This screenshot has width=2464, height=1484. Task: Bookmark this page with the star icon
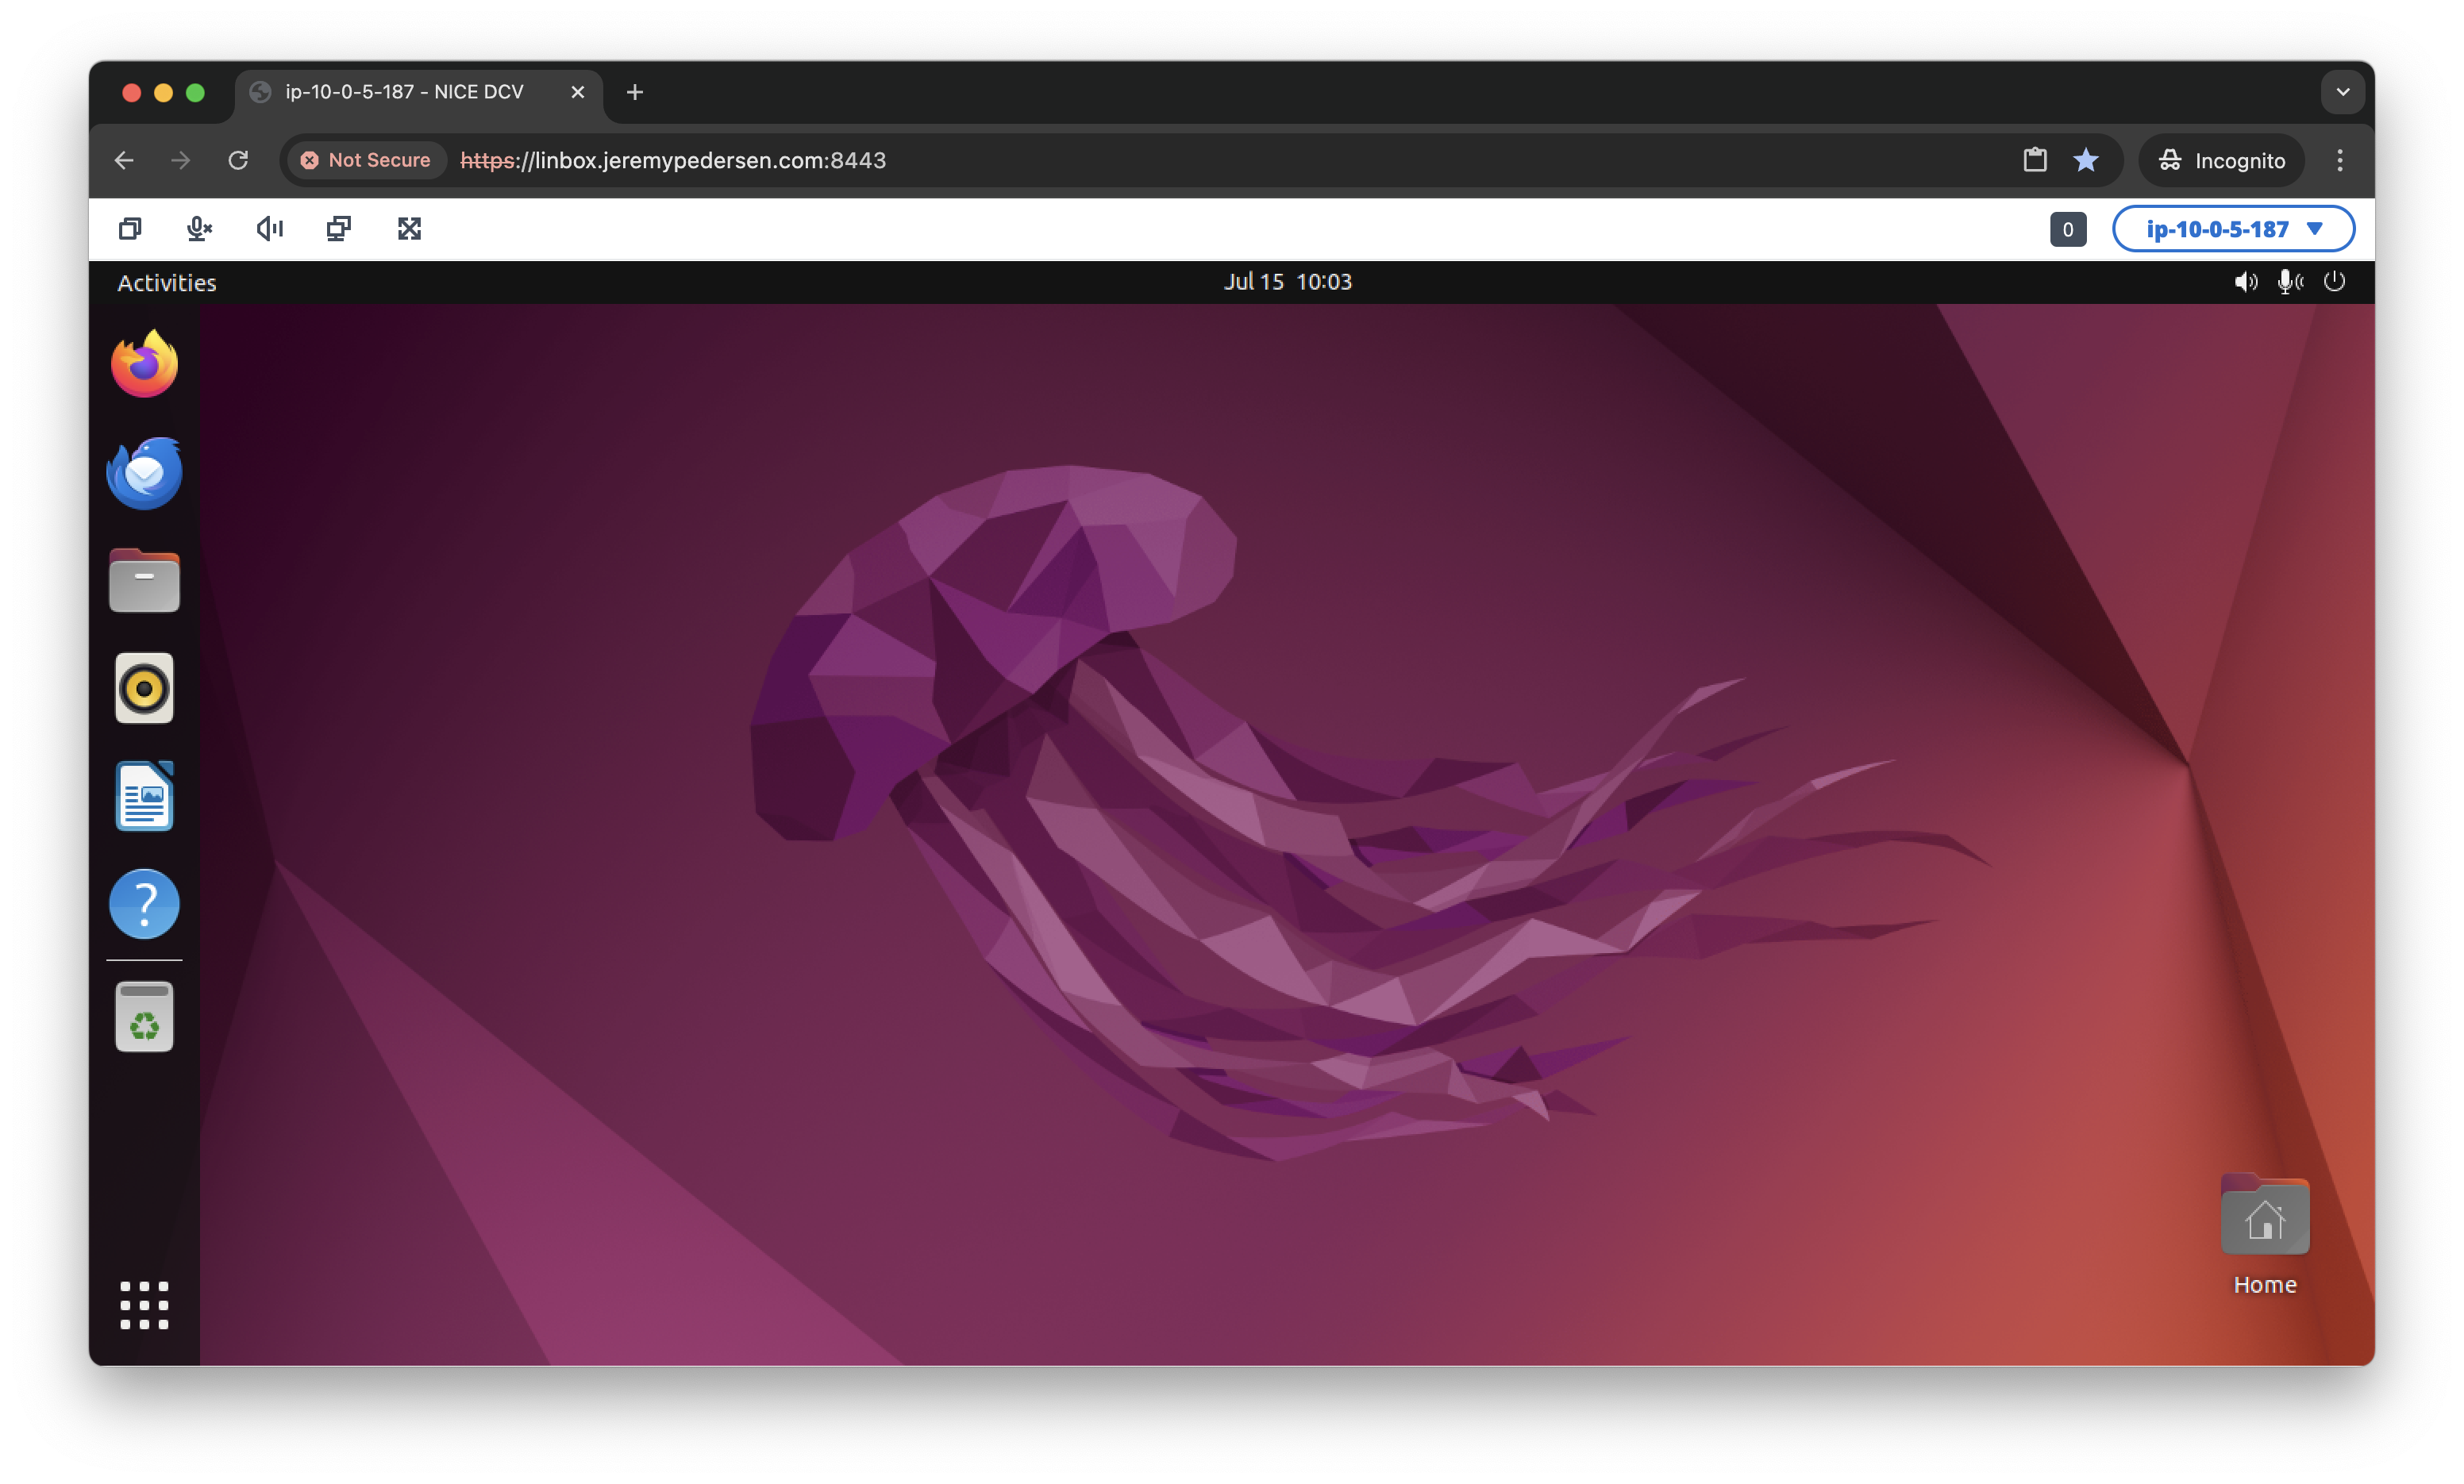coord(2086,160)
